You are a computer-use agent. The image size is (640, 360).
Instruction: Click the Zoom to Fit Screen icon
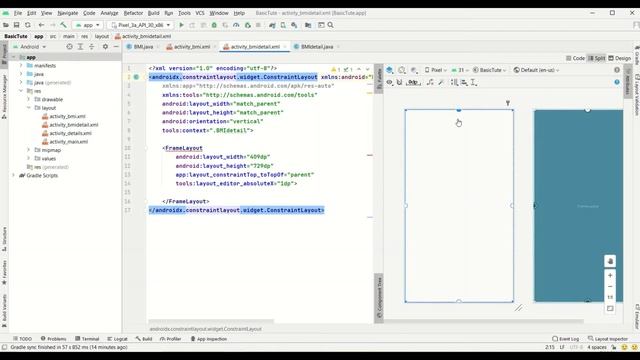[610, 308]
